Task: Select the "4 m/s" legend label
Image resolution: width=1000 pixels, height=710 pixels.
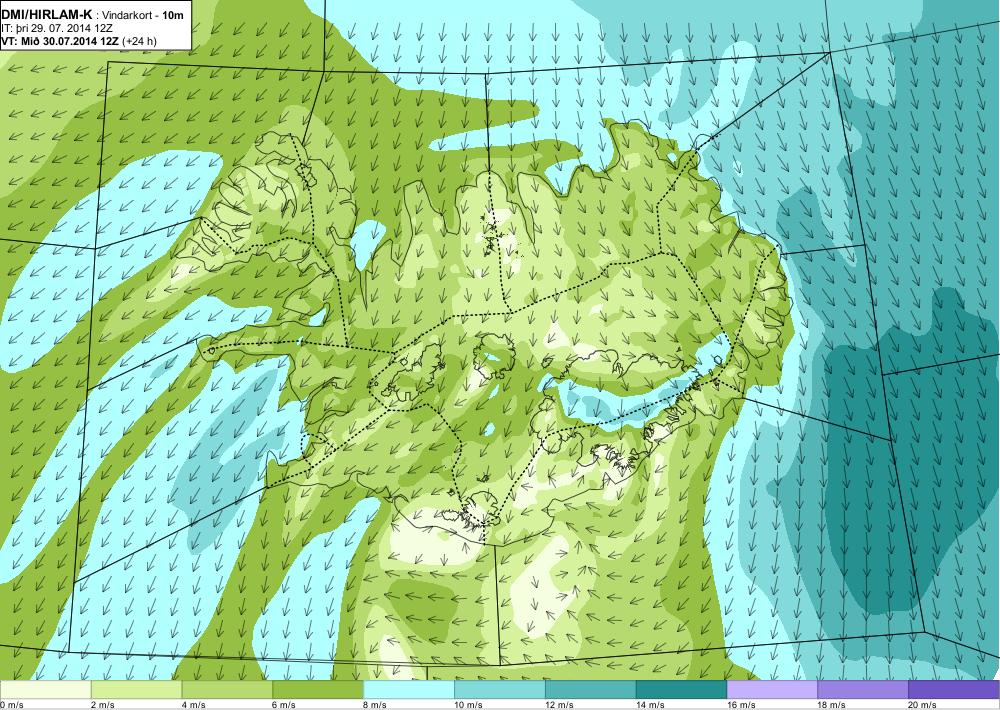Action: (x=194, y=705)
